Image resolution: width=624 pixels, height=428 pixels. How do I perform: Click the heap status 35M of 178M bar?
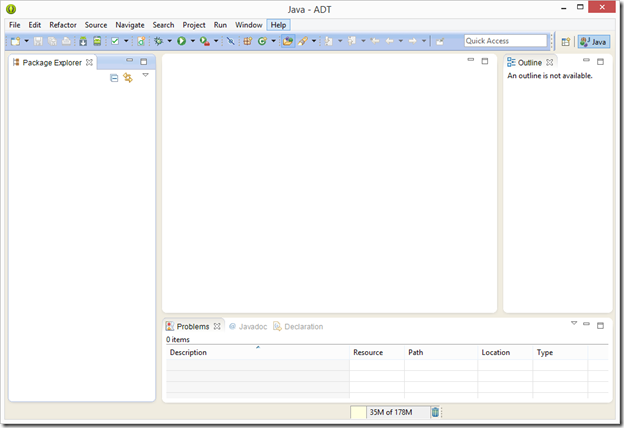pos(390,412)
